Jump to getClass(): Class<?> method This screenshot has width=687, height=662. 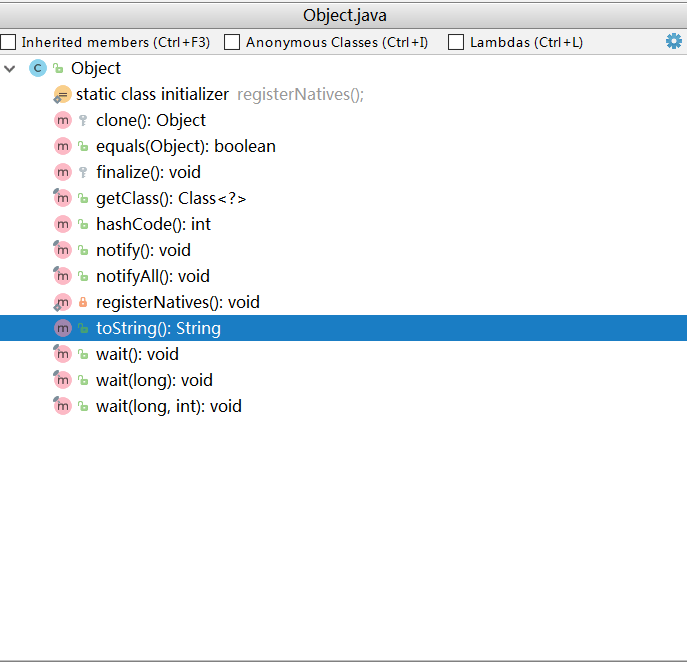pos(344,198)
